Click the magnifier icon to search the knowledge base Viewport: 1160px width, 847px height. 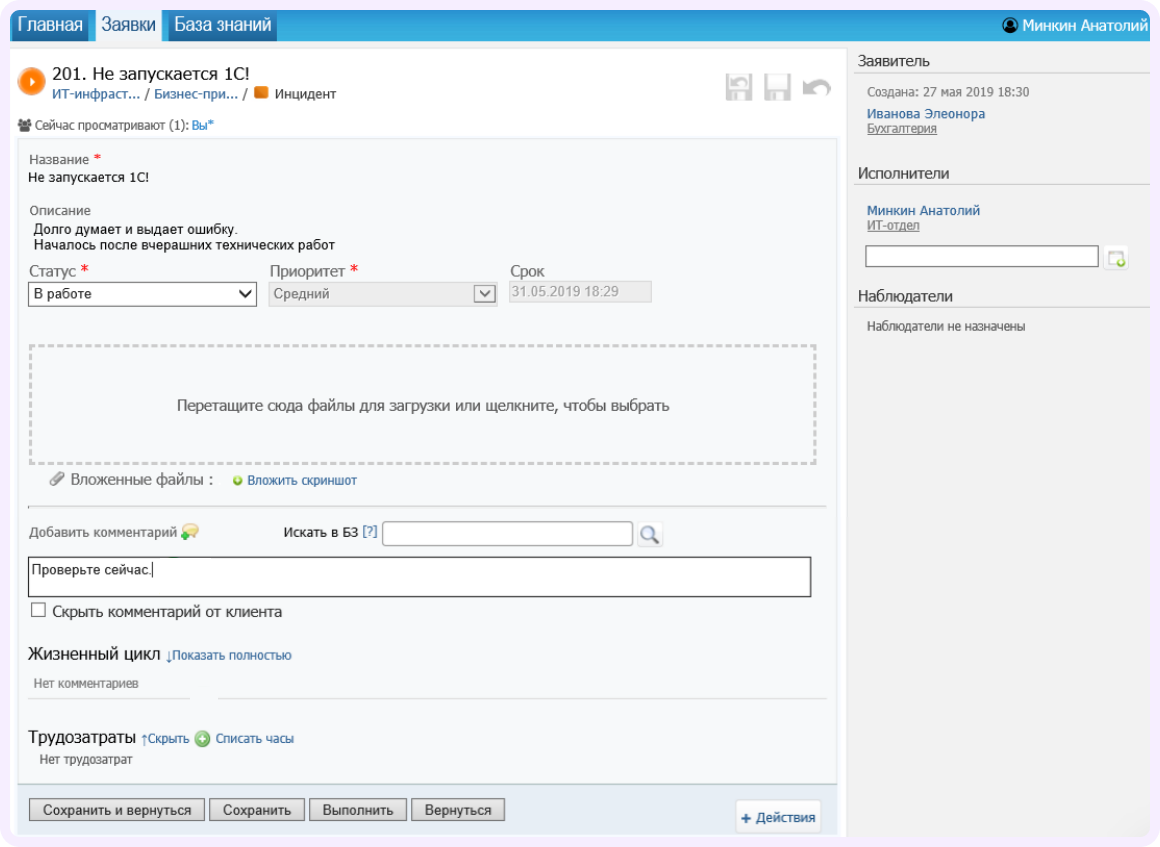coord(651,533)
